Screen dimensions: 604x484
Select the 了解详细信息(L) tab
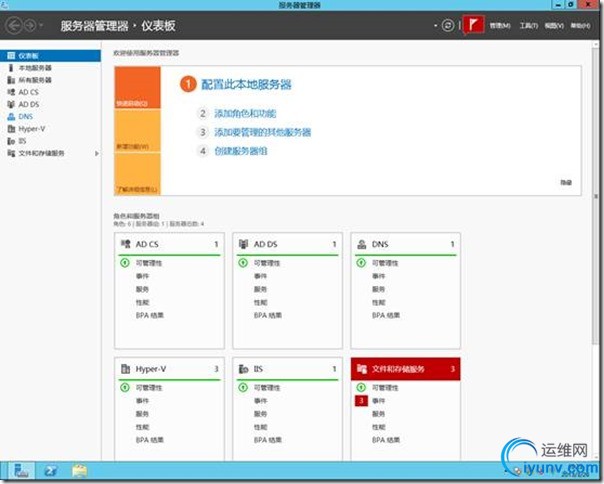click(x=138, y=175)
